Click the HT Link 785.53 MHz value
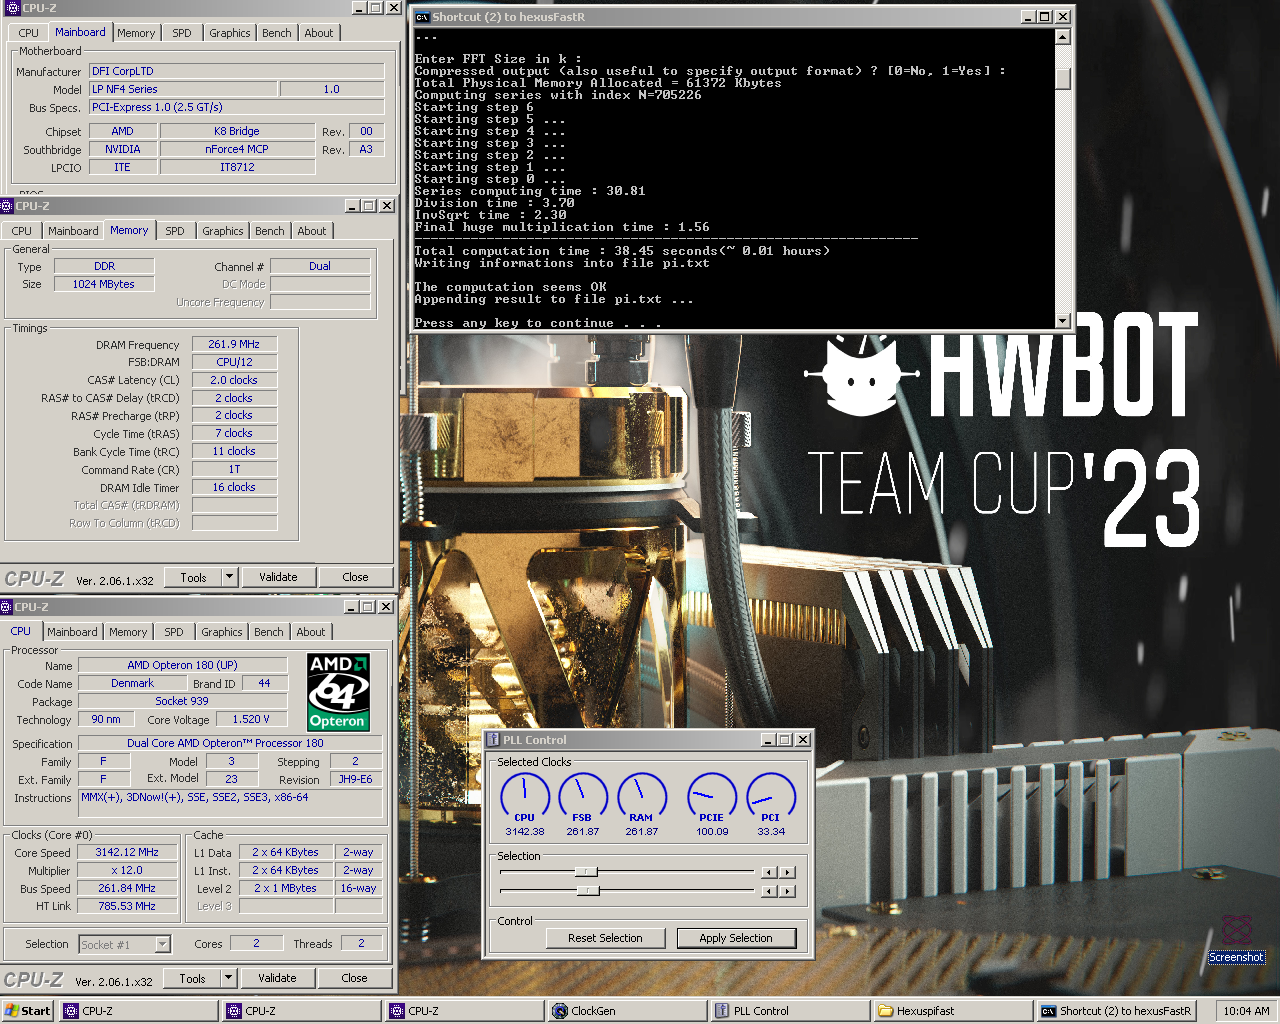Image resolution: width=1280 pixels, height=1024 pixels. tap(127, 906)
